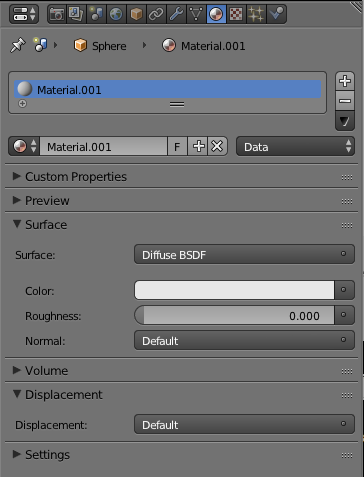Open the Diffuse BSDF surface dropdown
This screenshot has height=477, width=364.
(244, 254)
